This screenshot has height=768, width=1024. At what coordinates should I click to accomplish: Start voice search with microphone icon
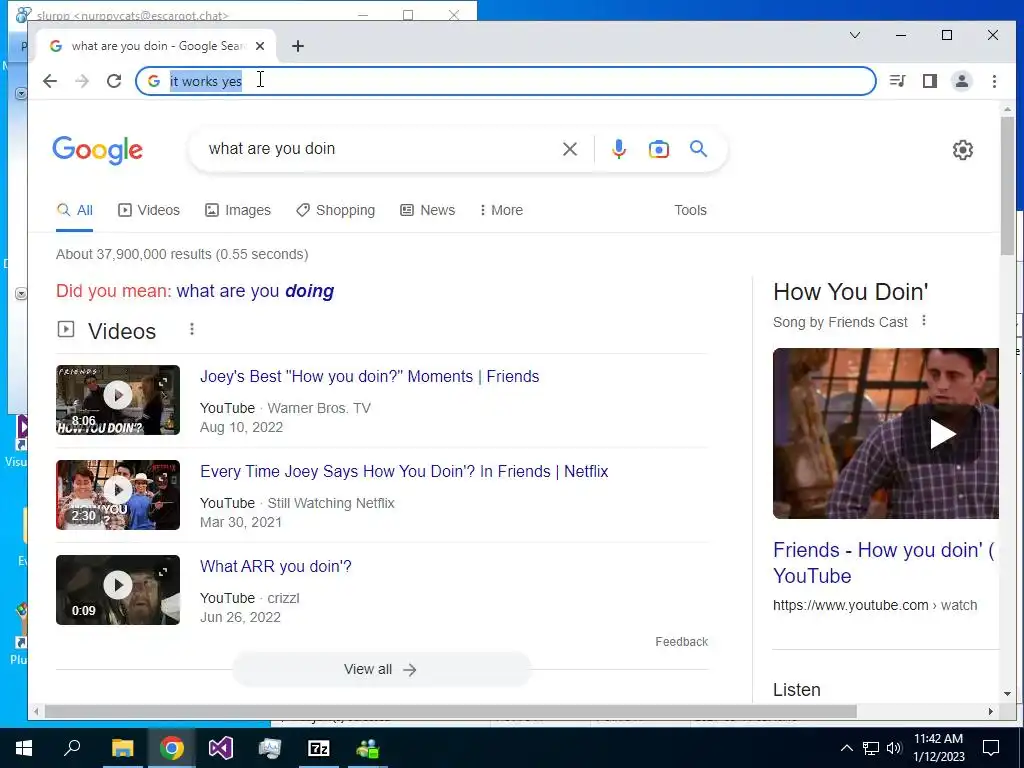618,149
